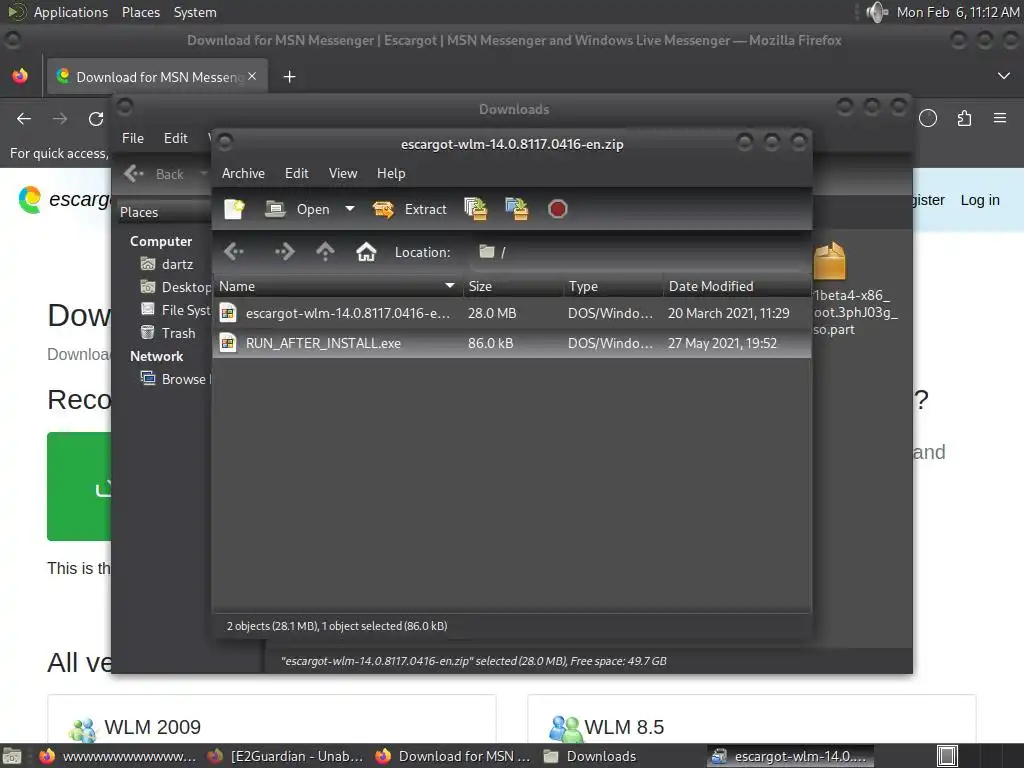
Task: List all Firefox tabs chevron
Action: click(1004, 76)
